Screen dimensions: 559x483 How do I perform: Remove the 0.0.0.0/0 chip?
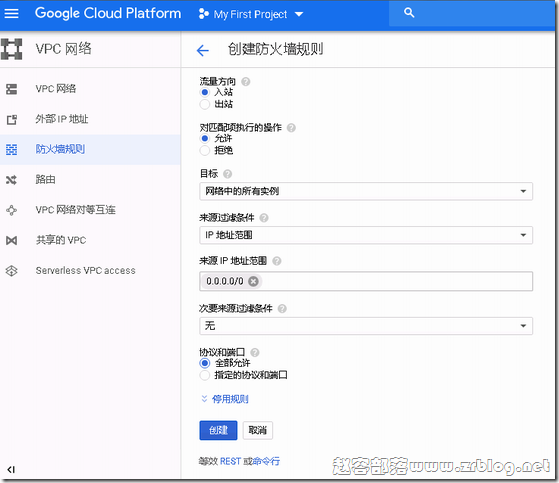tap(253, 281)
